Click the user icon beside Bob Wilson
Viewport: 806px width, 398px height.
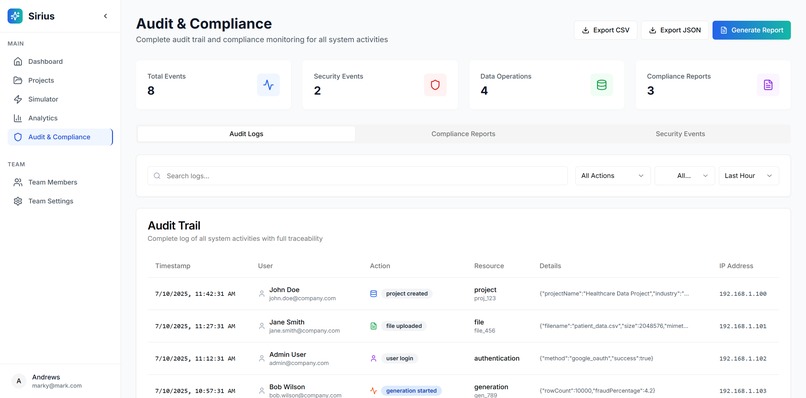pyautogui.click(x=262, y=391)
